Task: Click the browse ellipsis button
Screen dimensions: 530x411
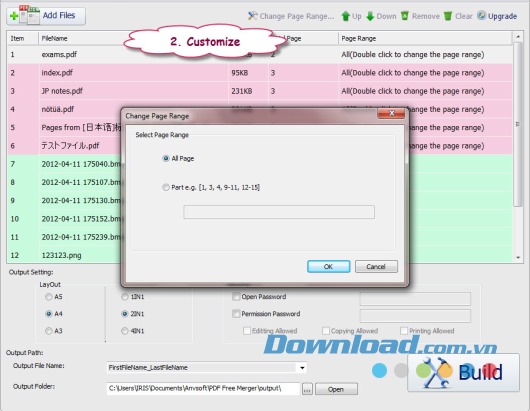Action: pyautogui.click(x=307, y=389)
